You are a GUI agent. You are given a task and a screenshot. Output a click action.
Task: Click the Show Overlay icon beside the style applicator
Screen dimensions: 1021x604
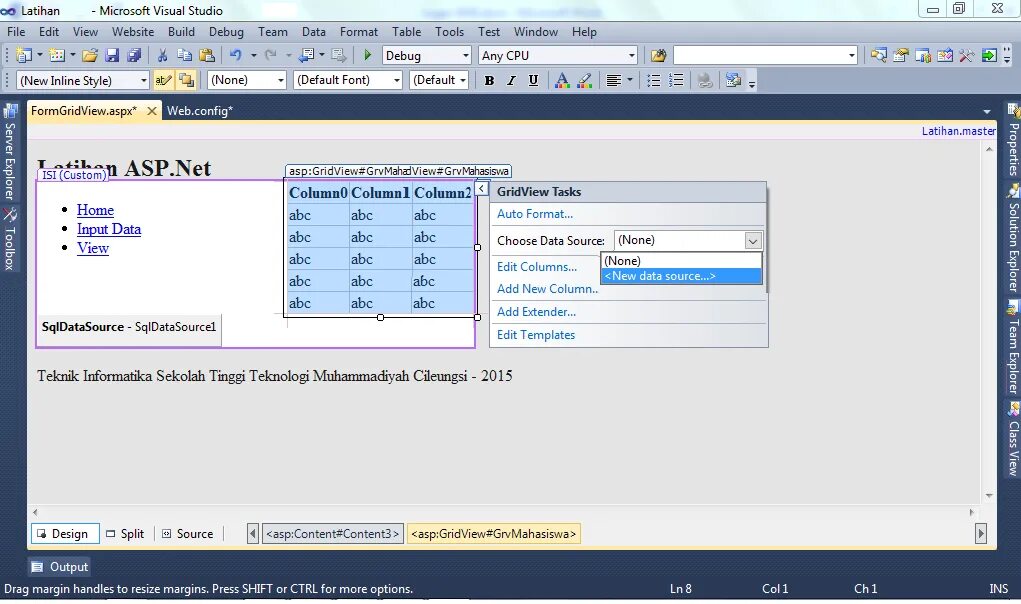pyautogui.click(x=186, y=80)
